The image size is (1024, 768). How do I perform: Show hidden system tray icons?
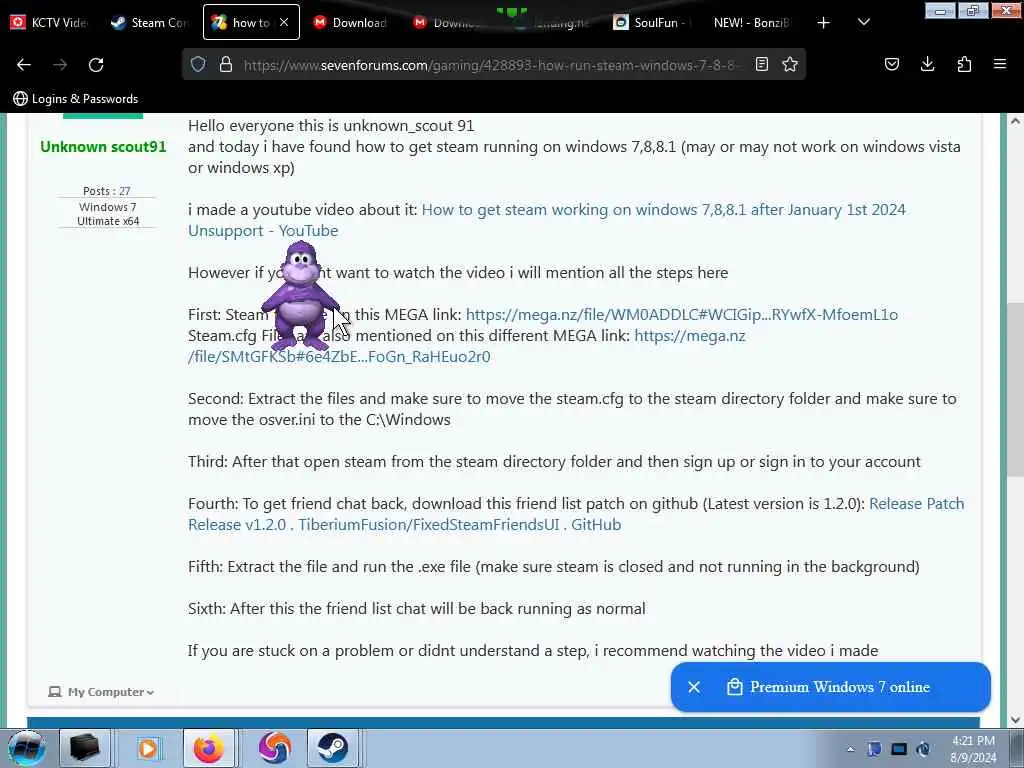tap(850, 749)
